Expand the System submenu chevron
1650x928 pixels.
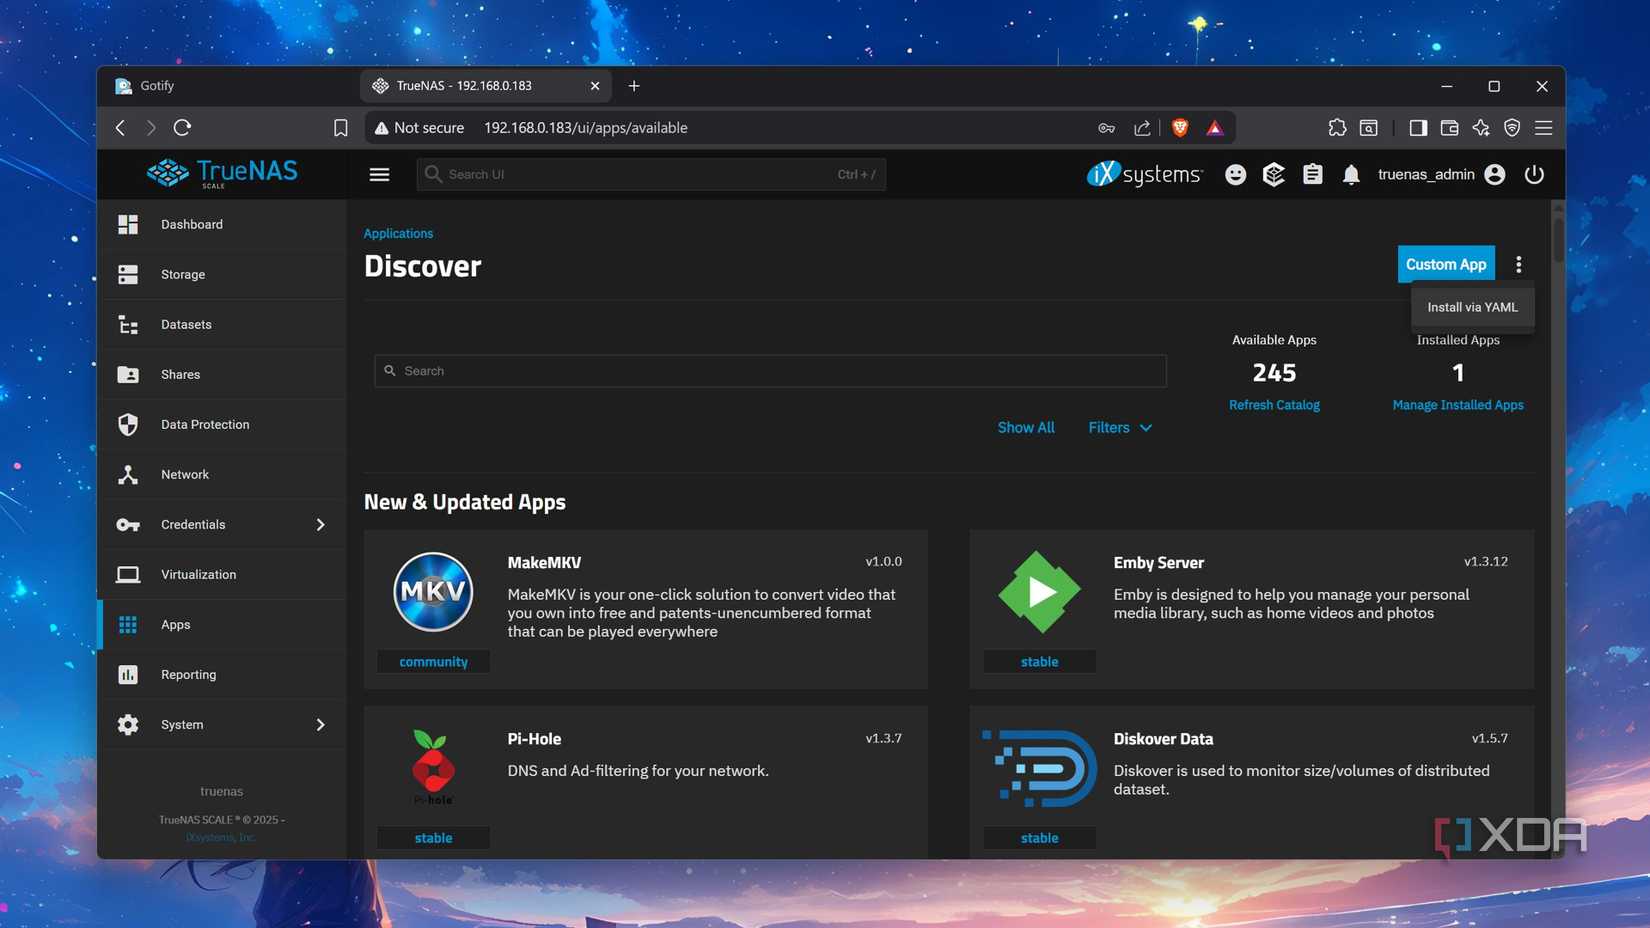point(320,724)
